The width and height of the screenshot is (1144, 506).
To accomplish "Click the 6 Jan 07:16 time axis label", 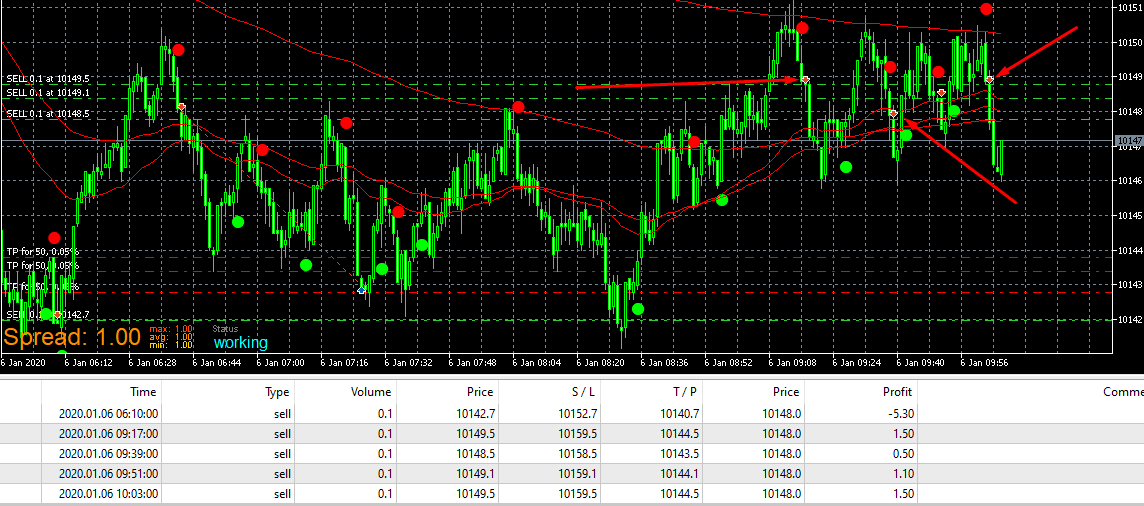I will [x=345, y=362].
